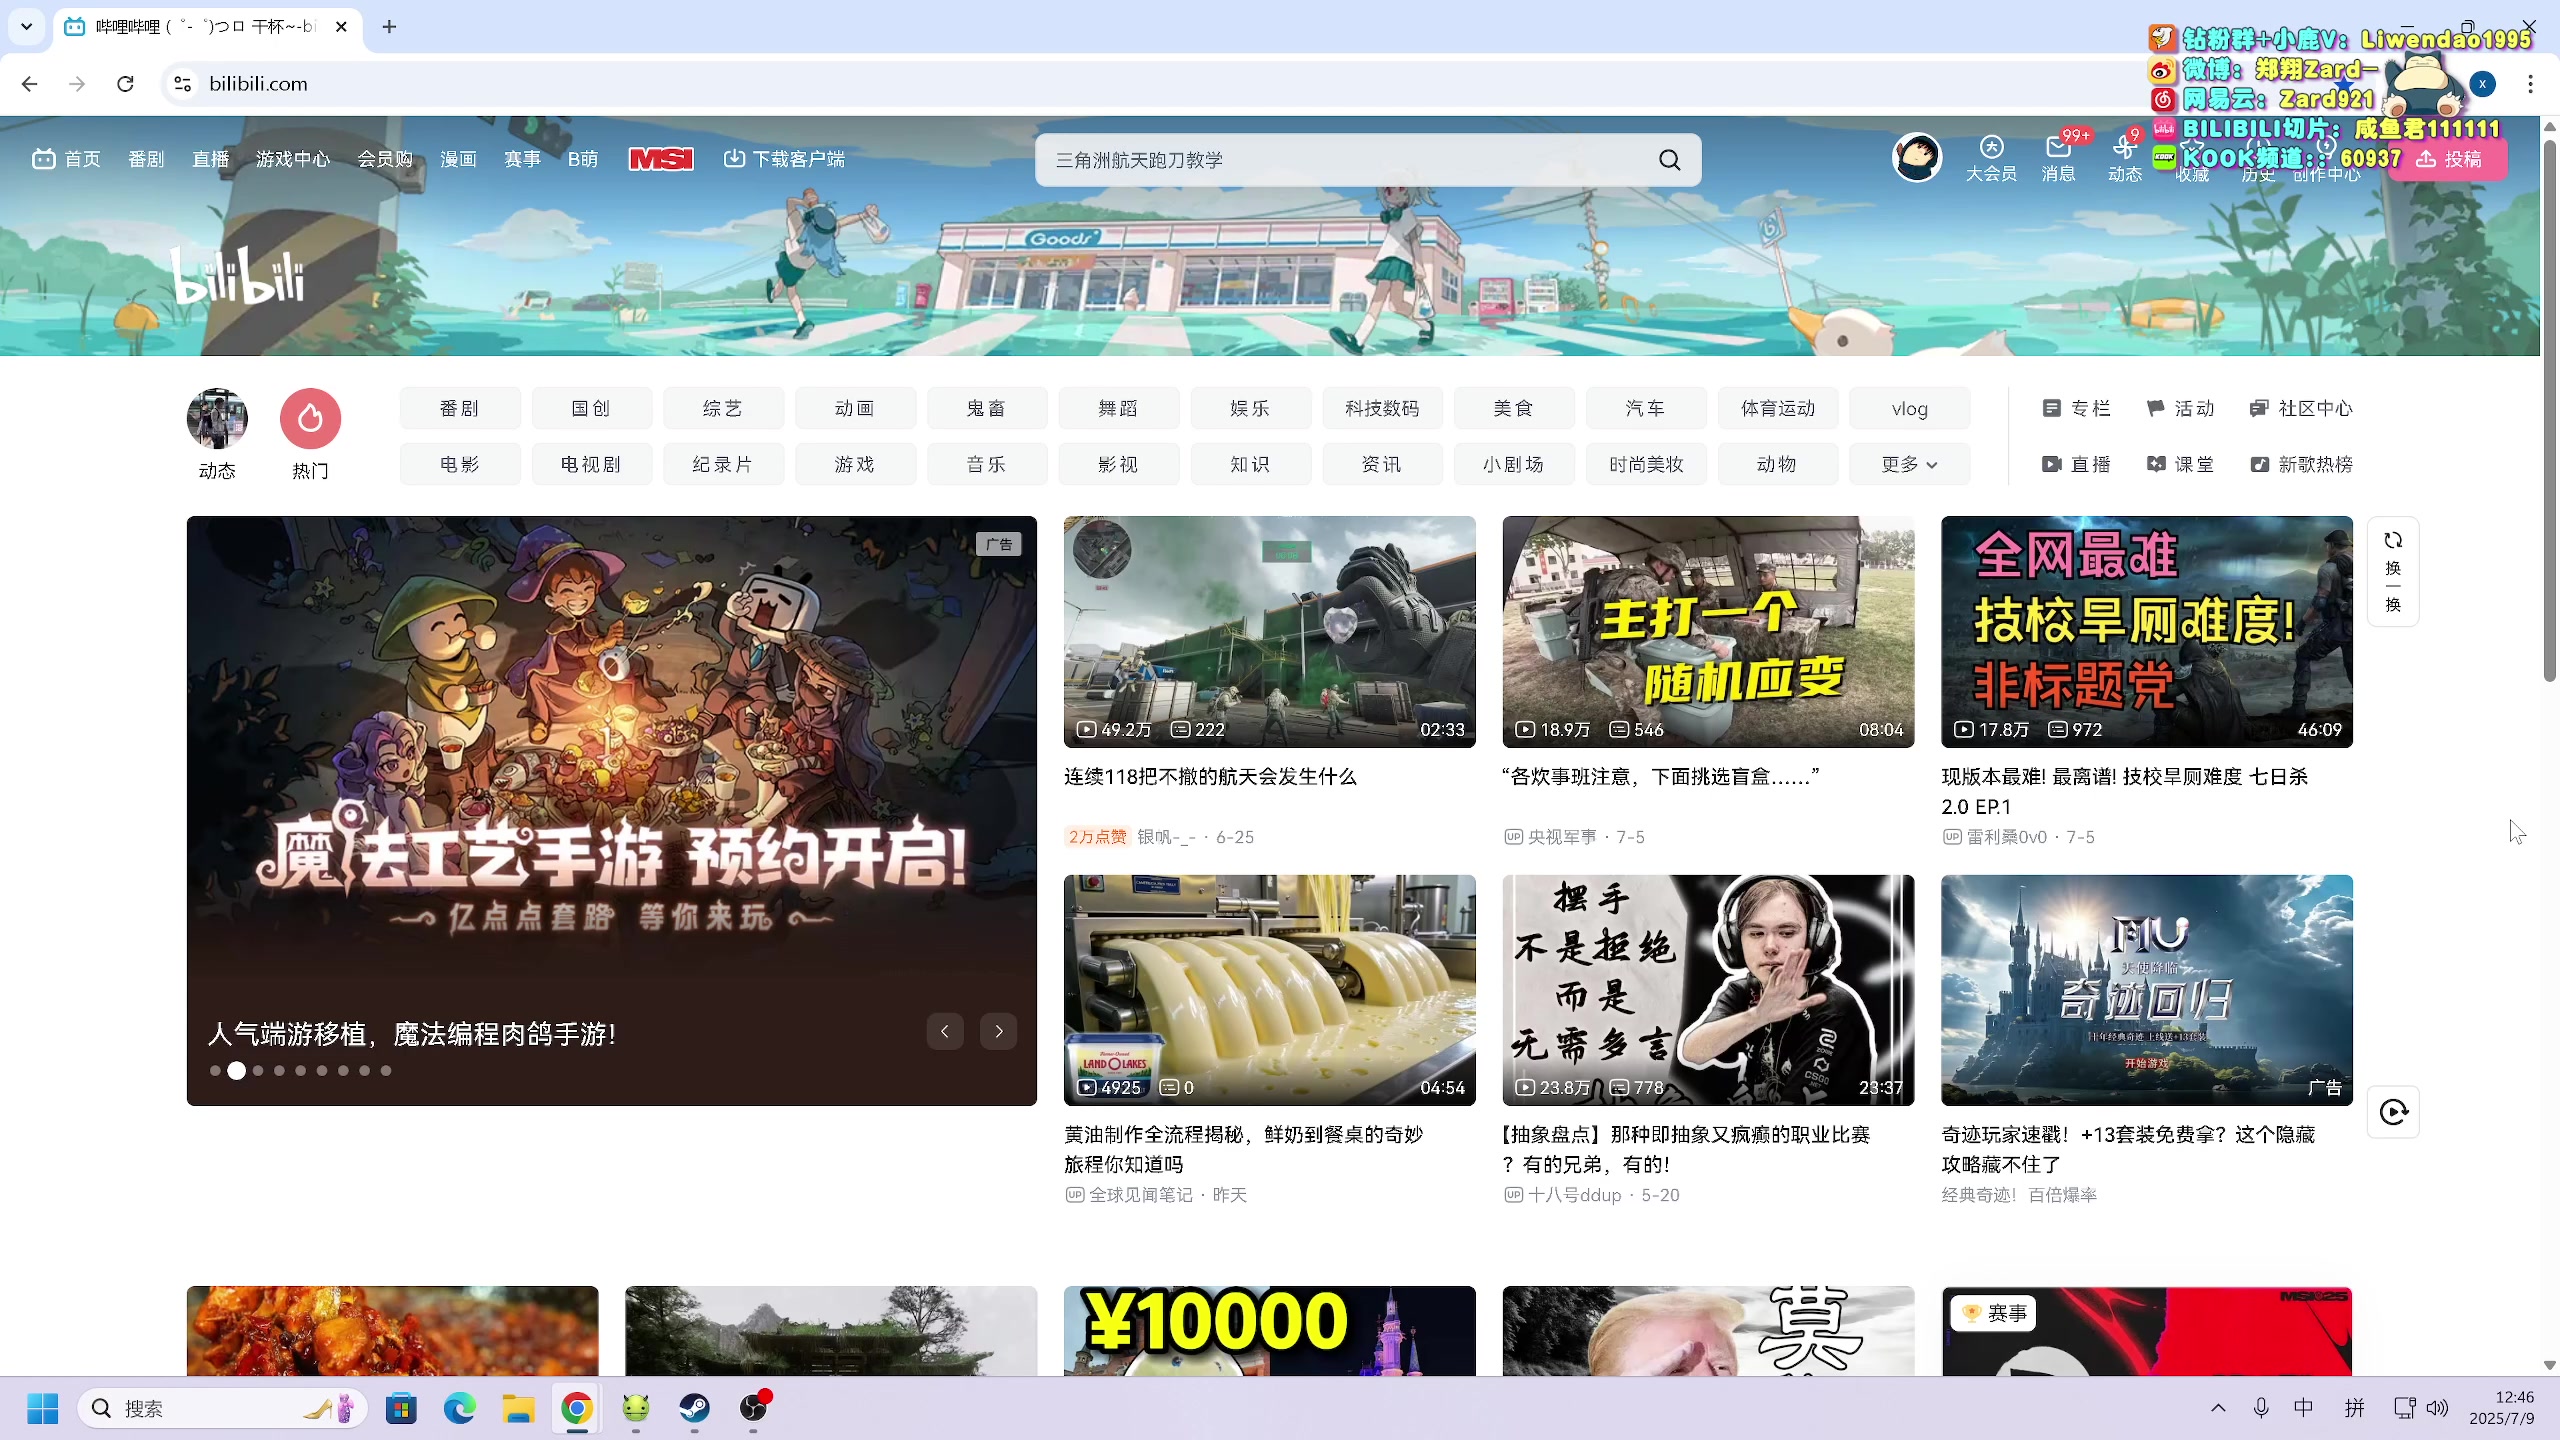Open the 课堂 link

pyautogui.click(x=2180, y=464)
